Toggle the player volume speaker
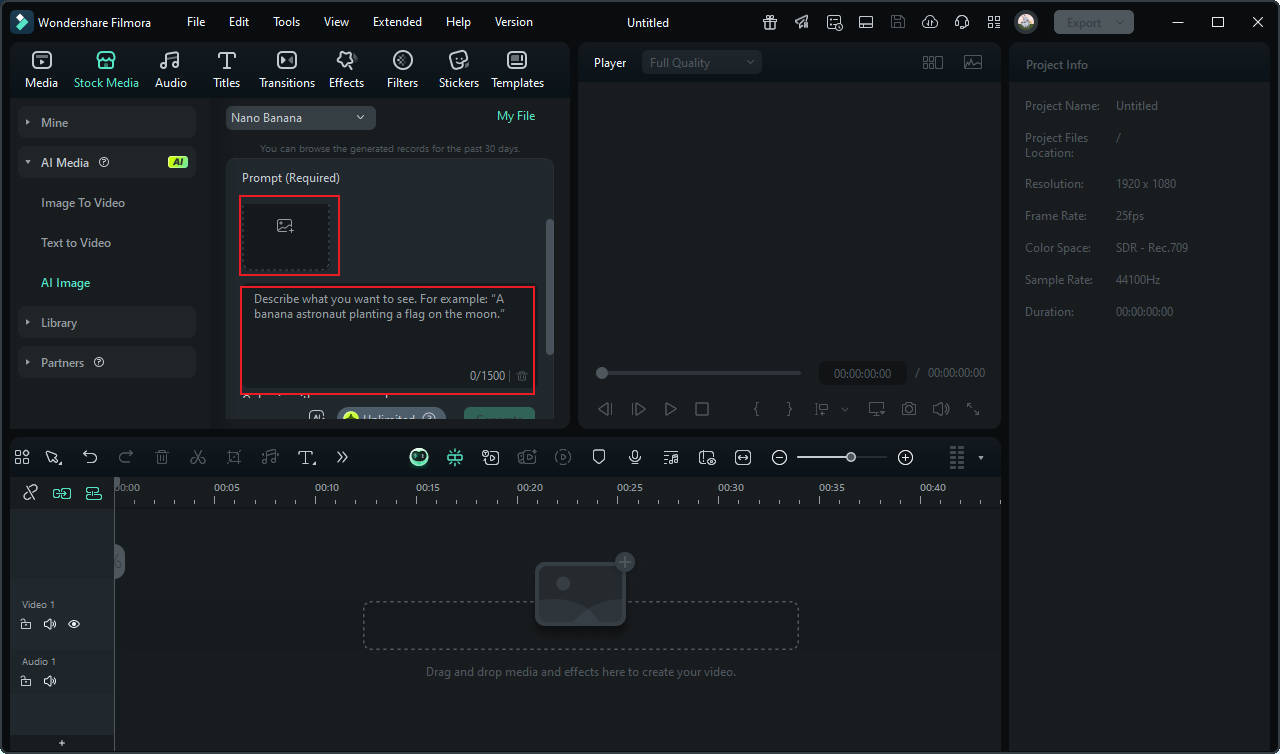The height and width of the screenshot is (754, 1280). click(941, 409)
